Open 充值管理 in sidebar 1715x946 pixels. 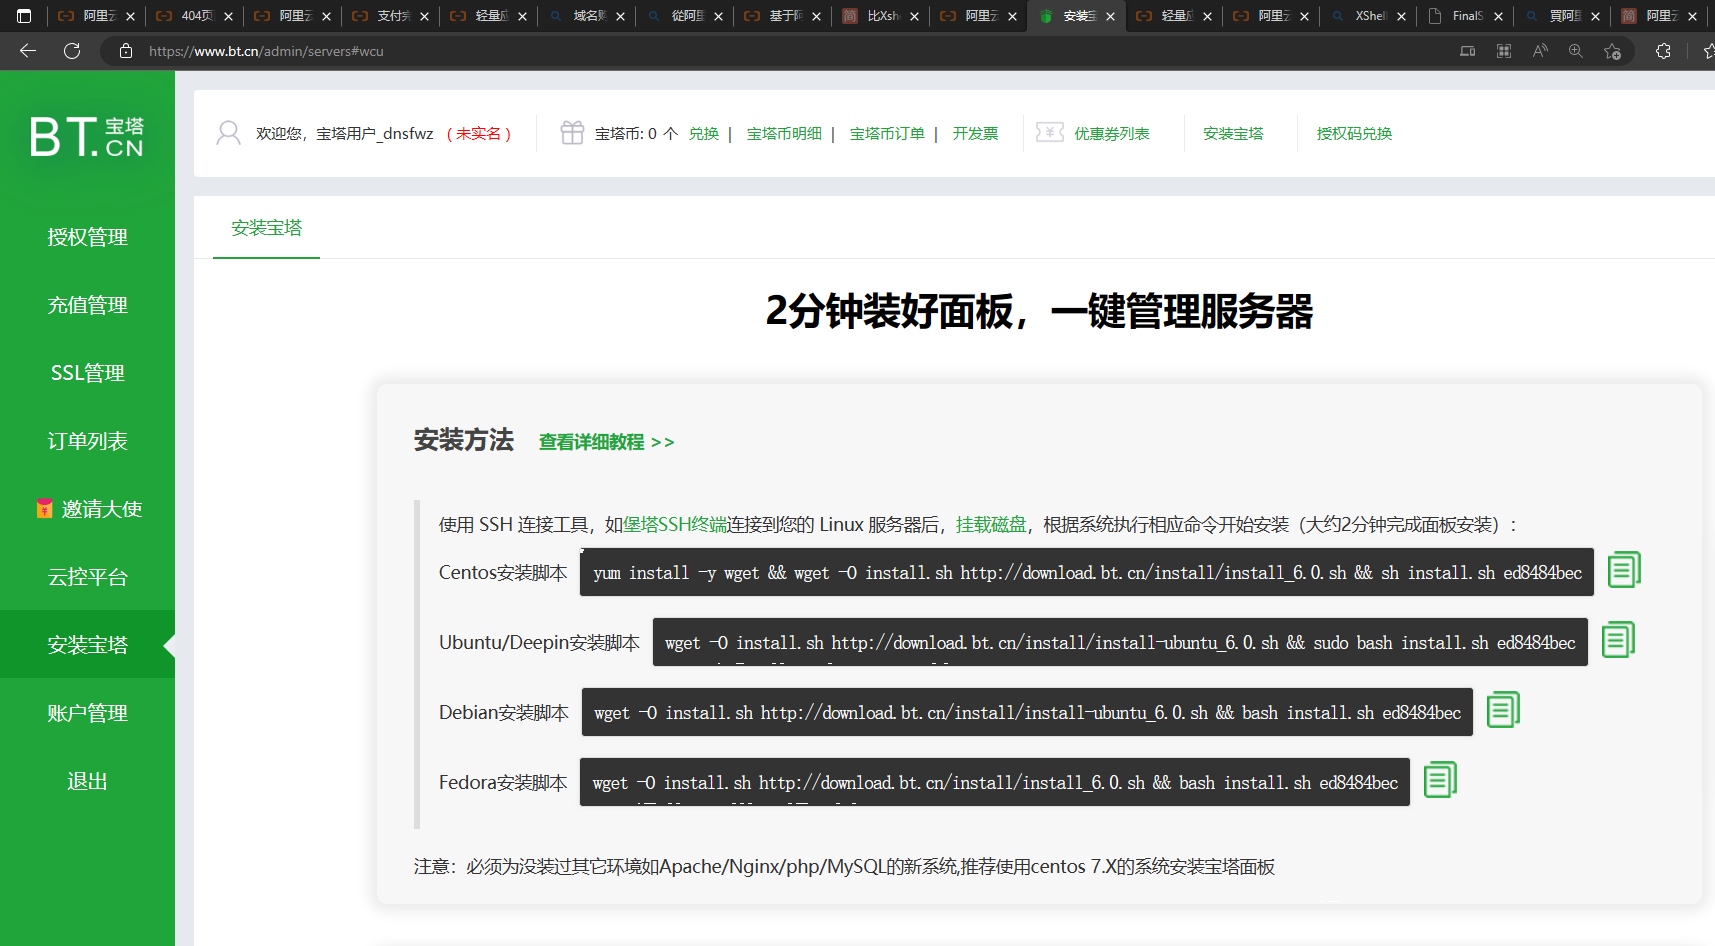click(87, 305)
